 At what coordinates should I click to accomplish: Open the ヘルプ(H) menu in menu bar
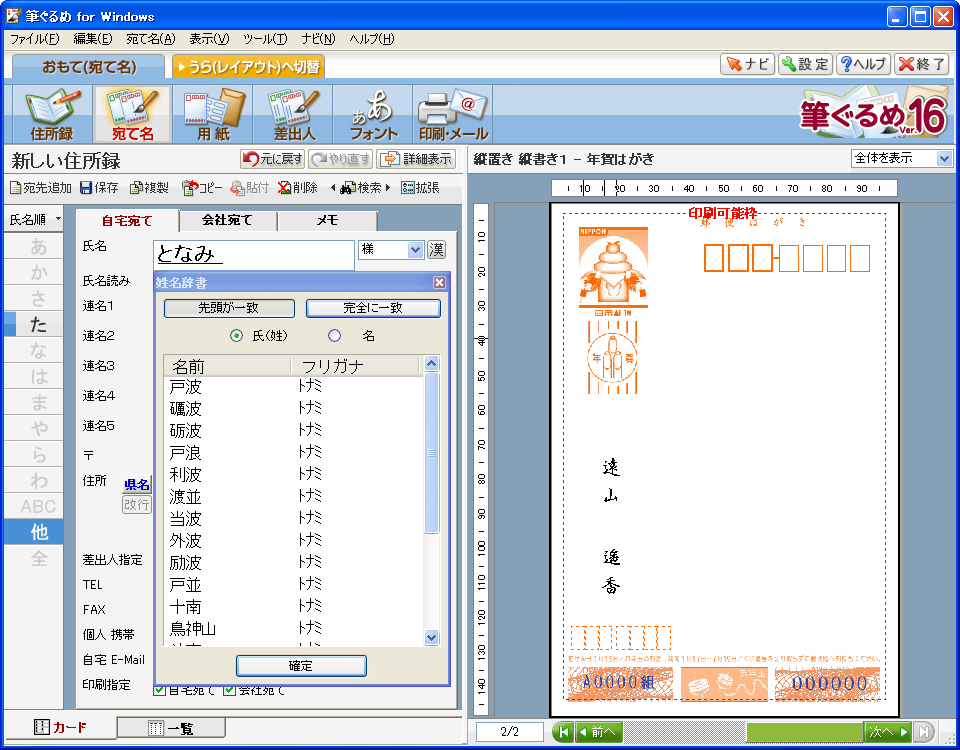point(372,39)
